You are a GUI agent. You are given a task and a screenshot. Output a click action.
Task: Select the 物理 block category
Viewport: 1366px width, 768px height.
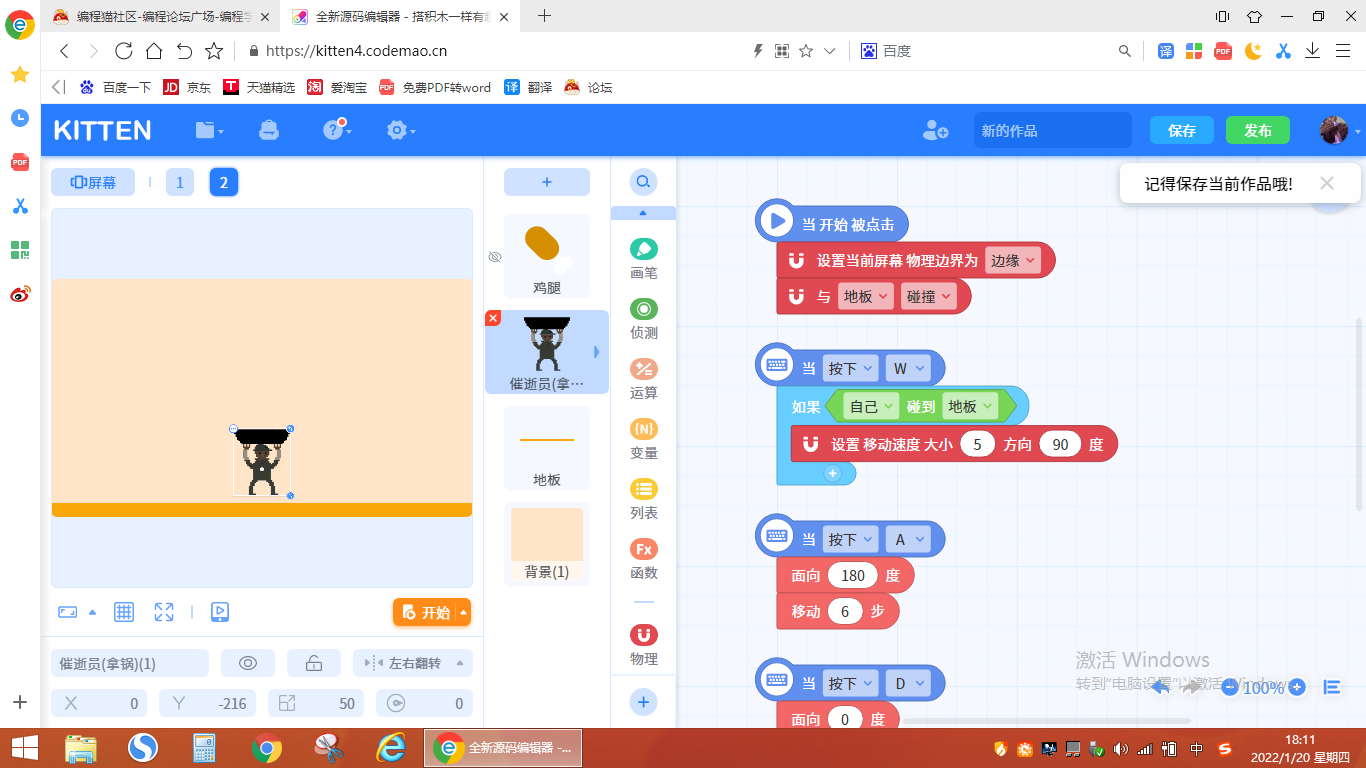[644, 644]
